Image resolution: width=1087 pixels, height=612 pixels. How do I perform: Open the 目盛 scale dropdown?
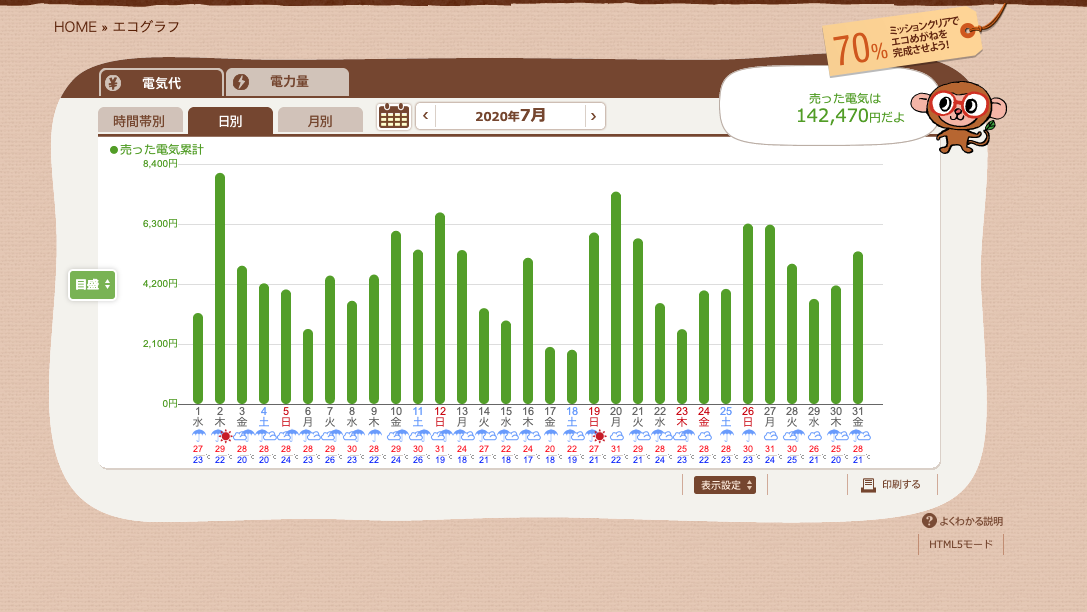point(92,285)
